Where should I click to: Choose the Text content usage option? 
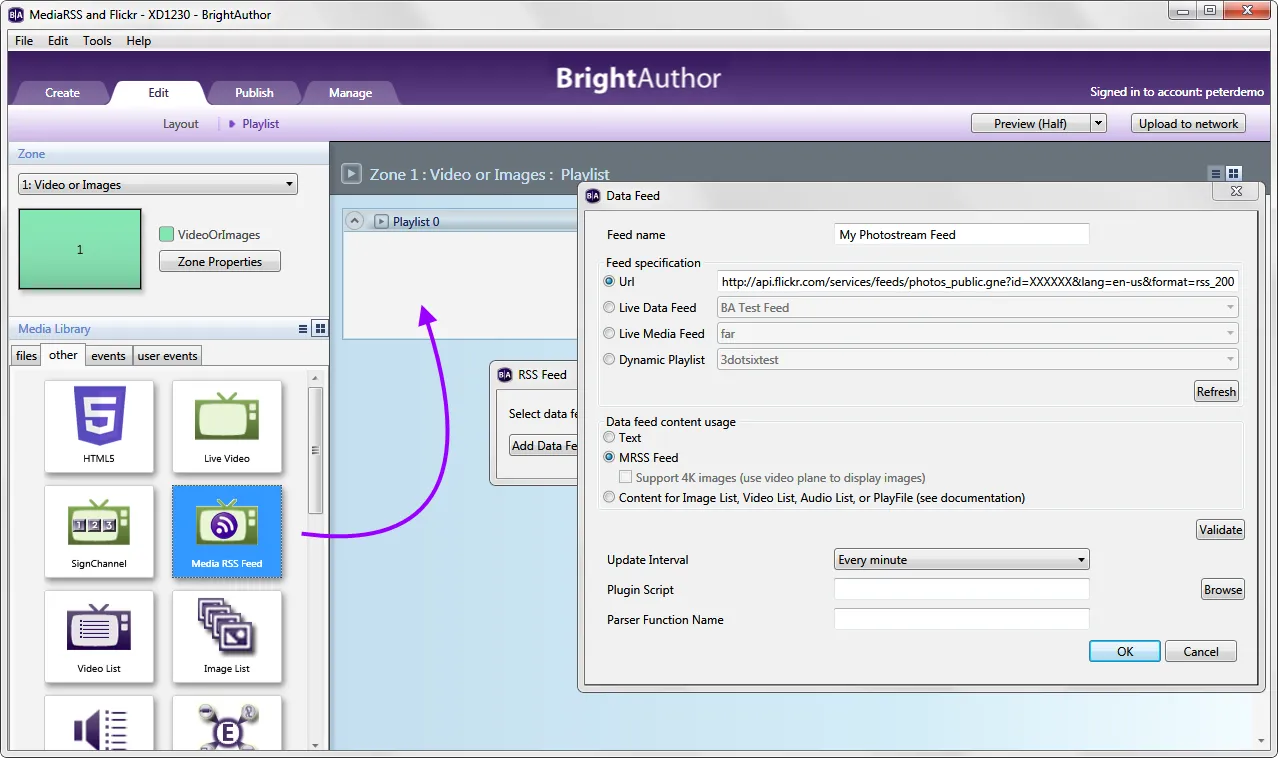tap(609, 438)
